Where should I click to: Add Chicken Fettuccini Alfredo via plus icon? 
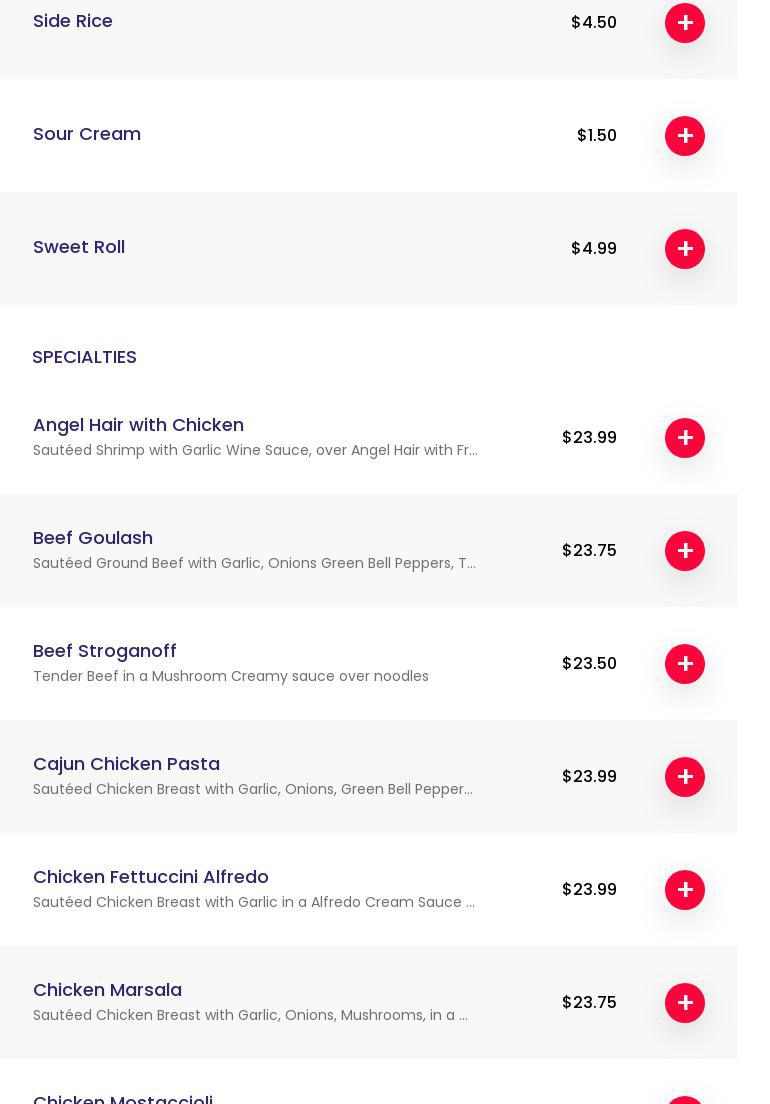(685, 890)
